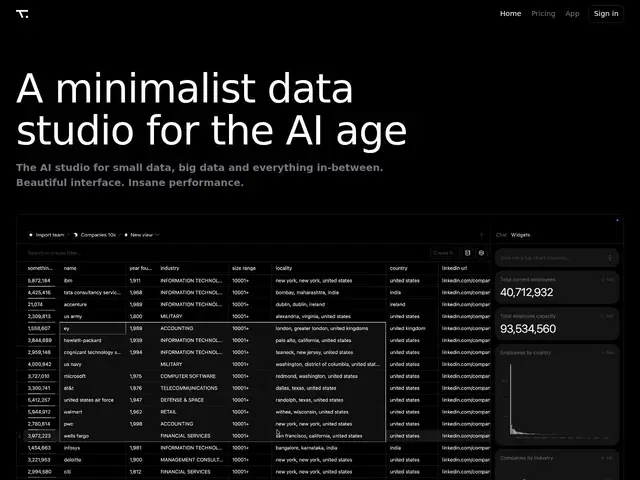
Task: Click the 40,712,932 employee total
Action: [527, 292]
